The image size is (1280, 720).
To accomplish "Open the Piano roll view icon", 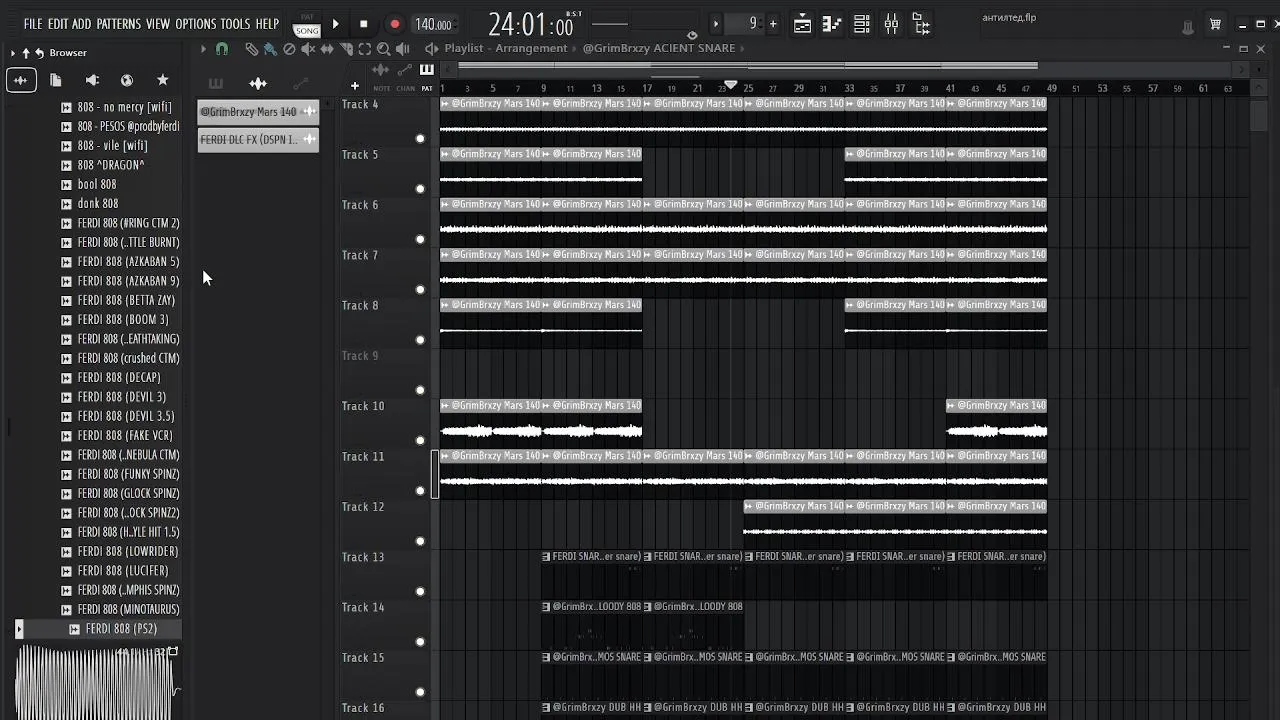I will pos(832,25).
